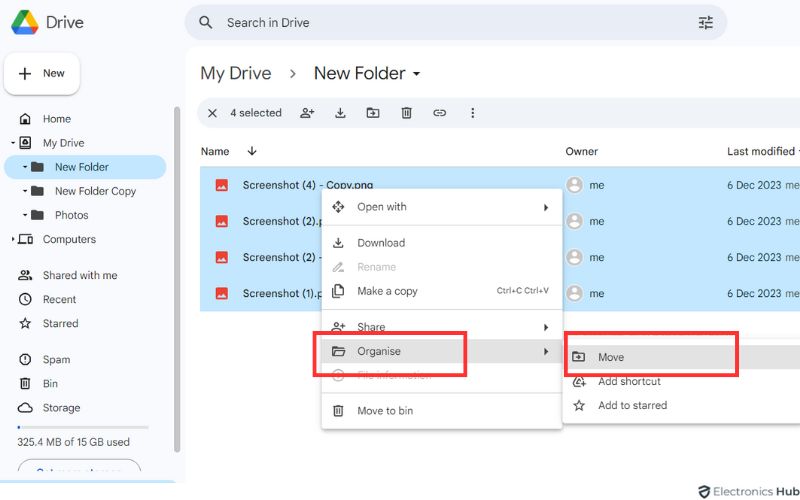Select My Drive in sidebar

coord(63,143)
